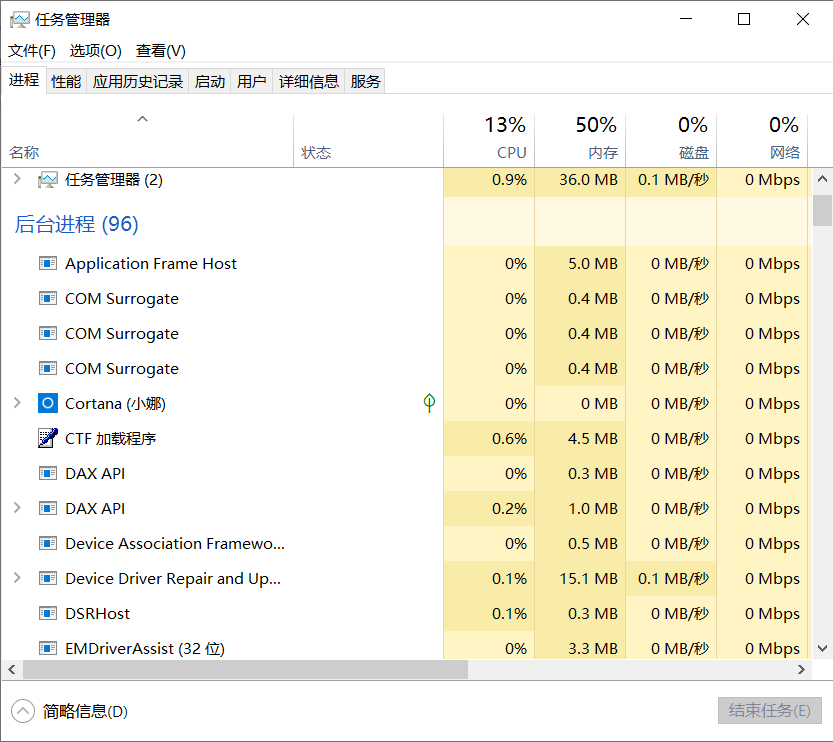Click the Application Frame Host process icon
This screenshot has width=833, height=742.
coord(48,263)
